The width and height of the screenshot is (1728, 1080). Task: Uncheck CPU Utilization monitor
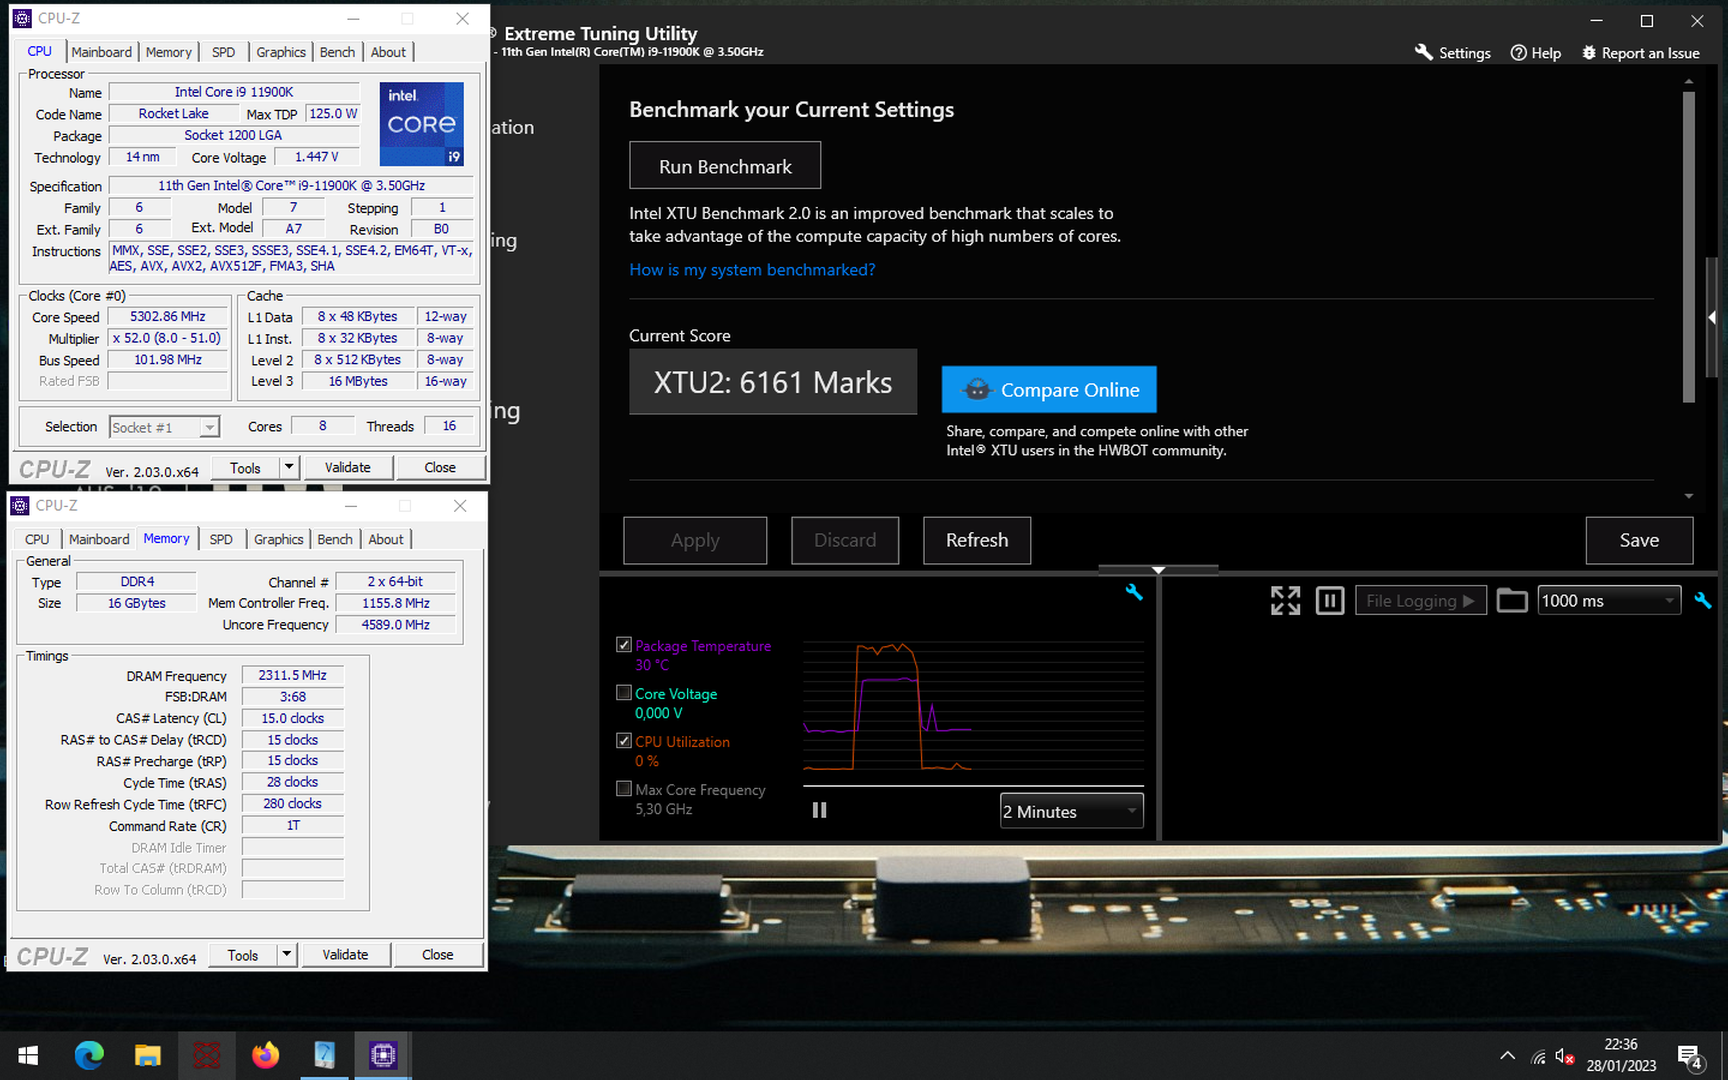coord(624,741)
